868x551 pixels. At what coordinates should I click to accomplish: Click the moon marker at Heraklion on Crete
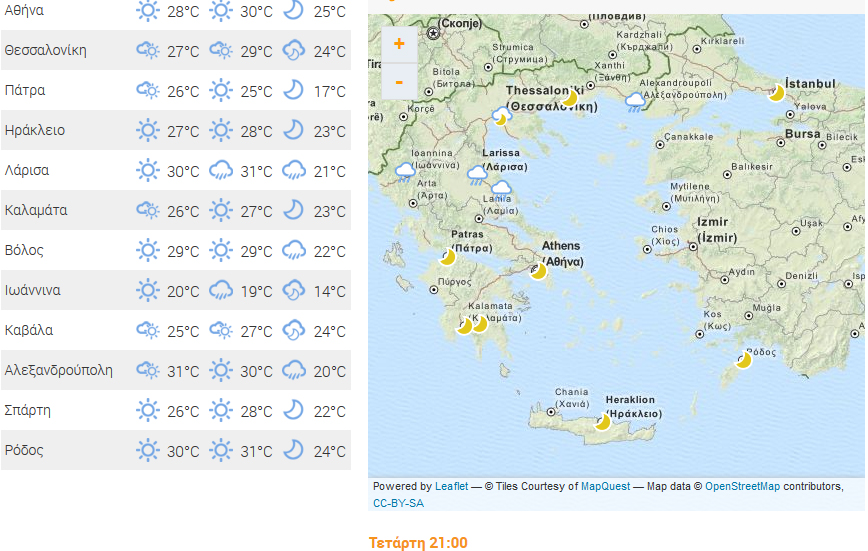pos(602,422)
